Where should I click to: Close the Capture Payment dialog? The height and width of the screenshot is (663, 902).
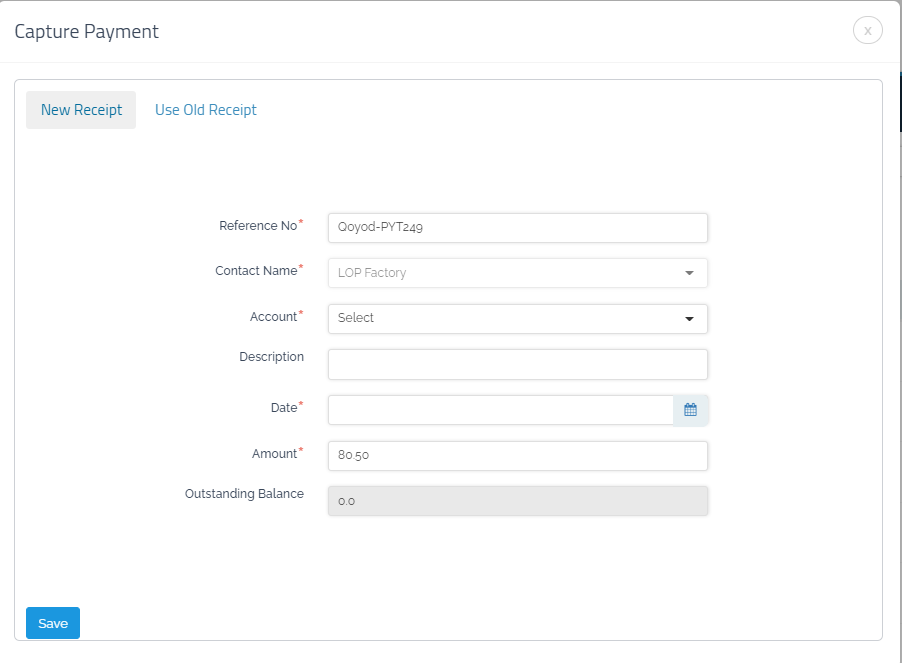867,31
